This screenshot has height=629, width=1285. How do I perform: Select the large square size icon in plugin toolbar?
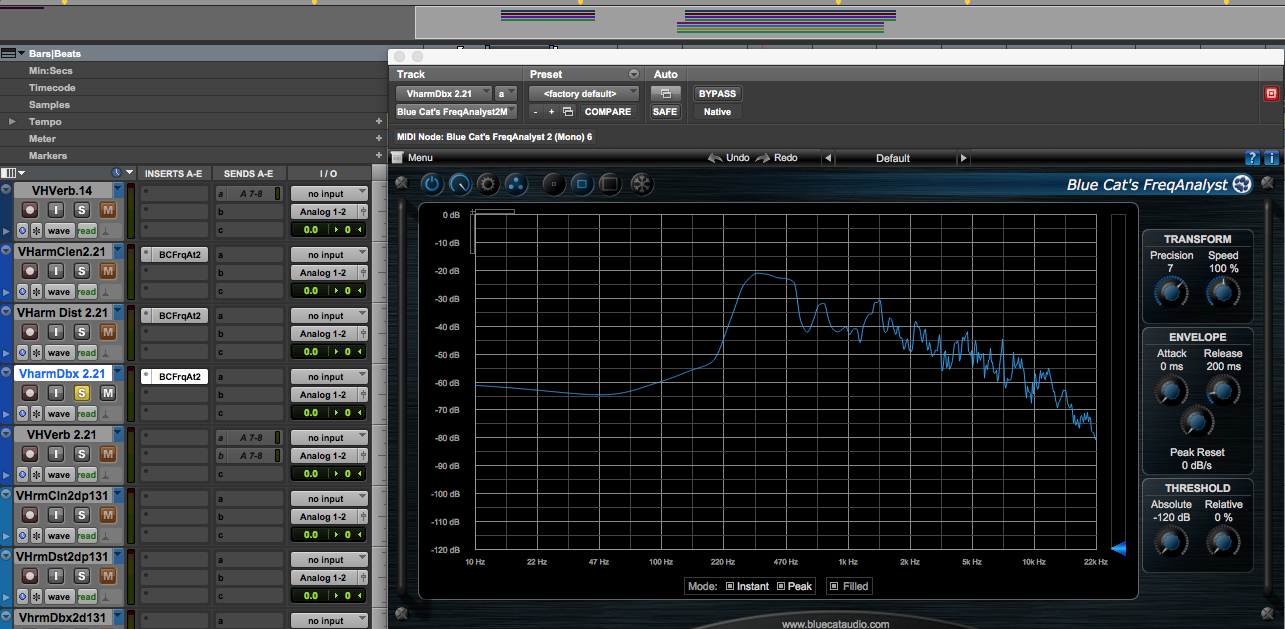pos(610,184)
